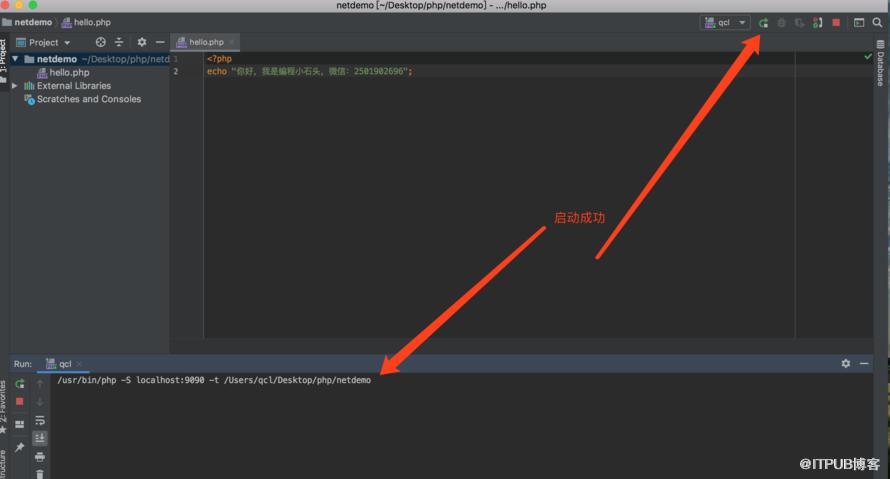
Task: Click the Run with Coverage icon
Action: click(x=800, y=23)
